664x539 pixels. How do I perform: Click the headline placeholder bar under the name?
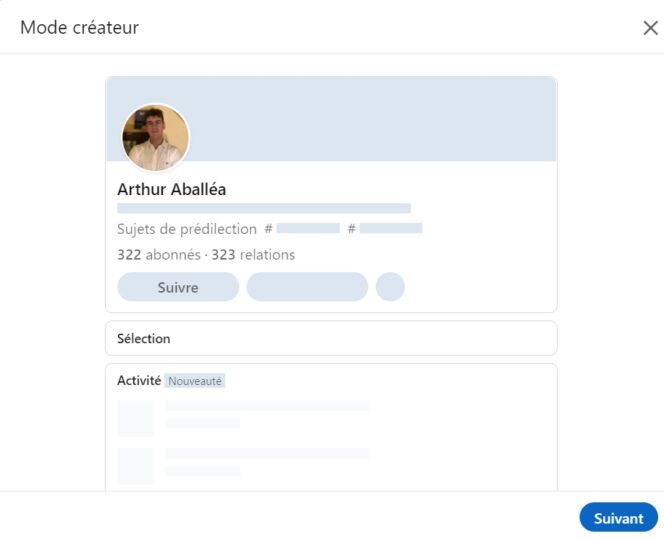click(264, 208)
